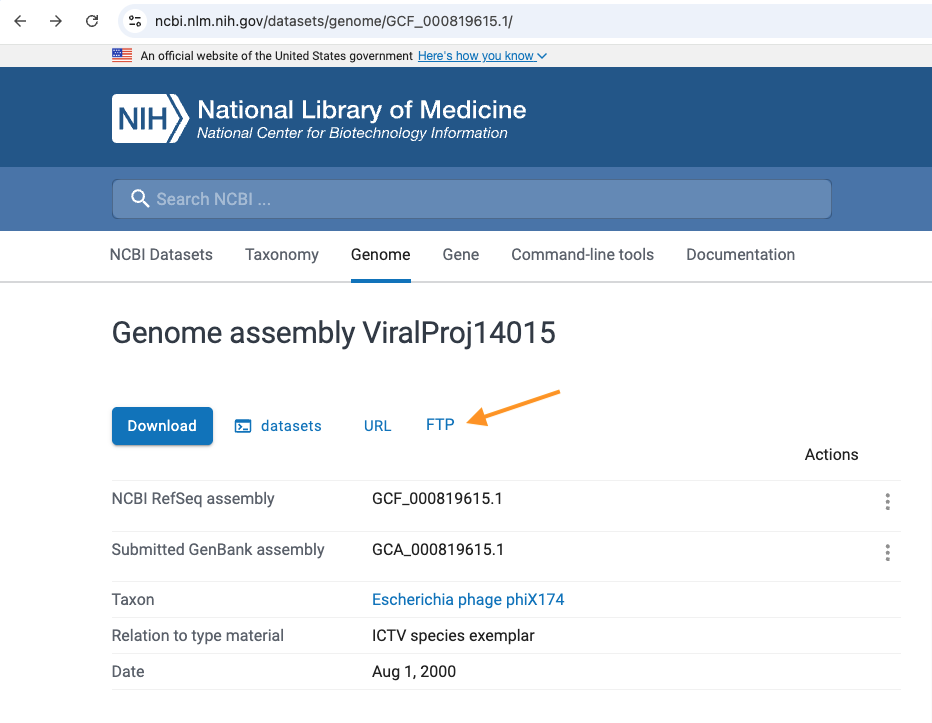The image size is (932, 723).
Task: Click the magnifier search icon
Action: coord(140,199)
